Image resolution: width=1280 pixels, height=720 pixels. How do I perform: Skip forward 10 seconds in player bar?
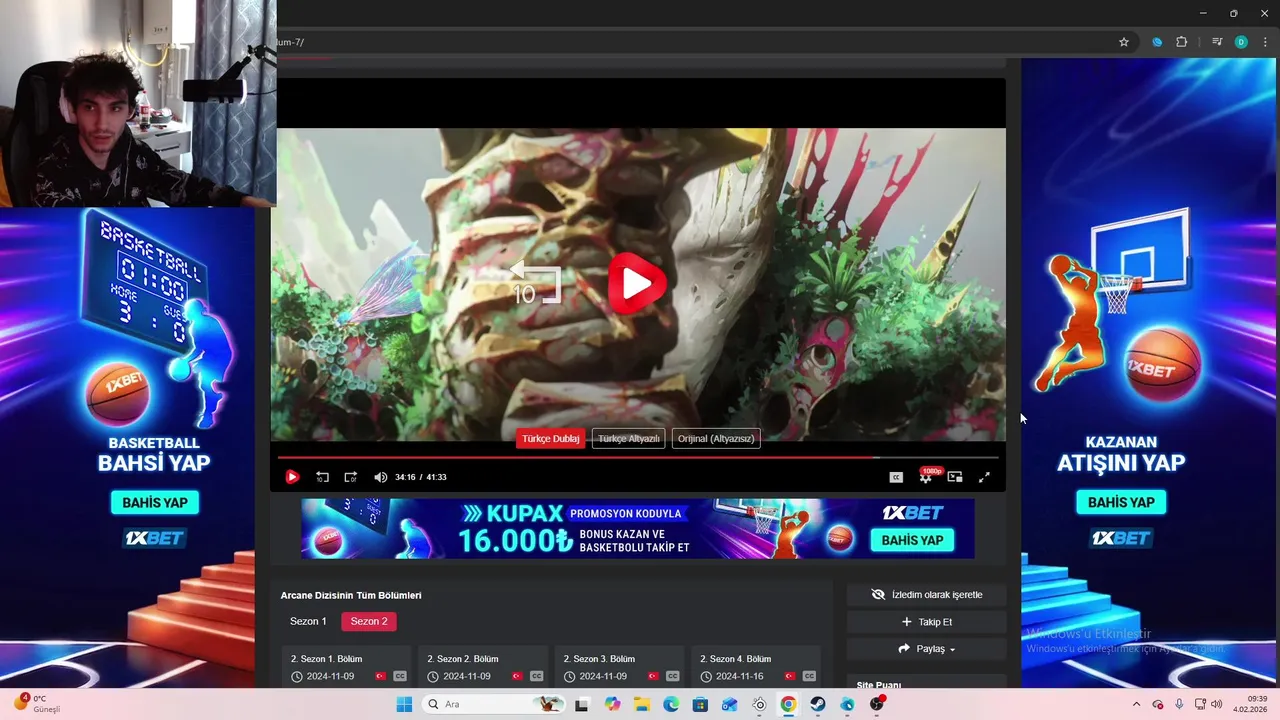pos(350,477)
